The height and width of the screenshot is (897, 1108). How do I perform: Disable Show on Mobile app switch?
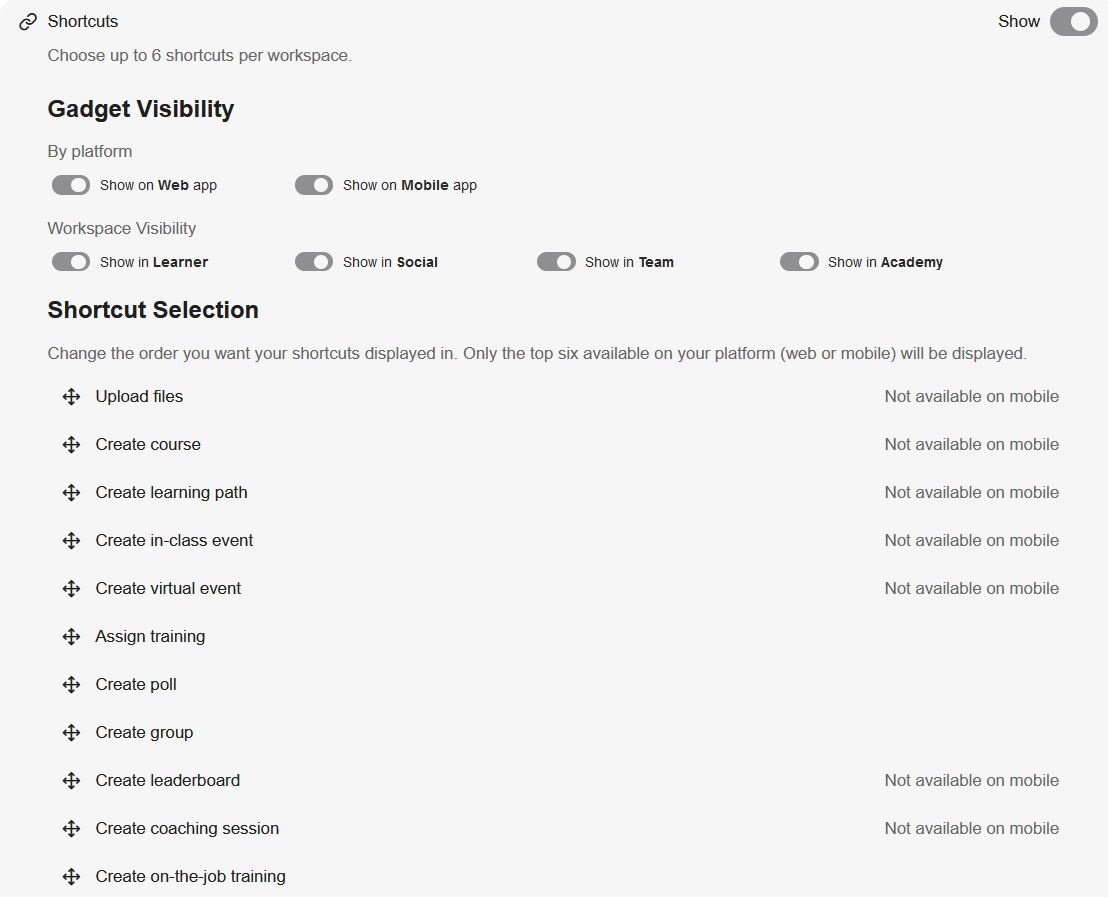pyautogui.click(x=314, y=185)
